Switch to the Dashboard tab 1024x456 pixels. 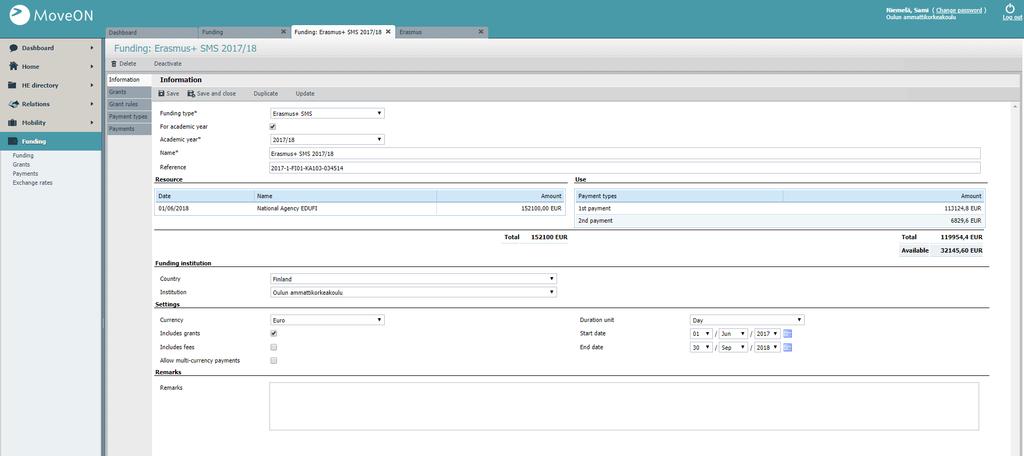151,32
